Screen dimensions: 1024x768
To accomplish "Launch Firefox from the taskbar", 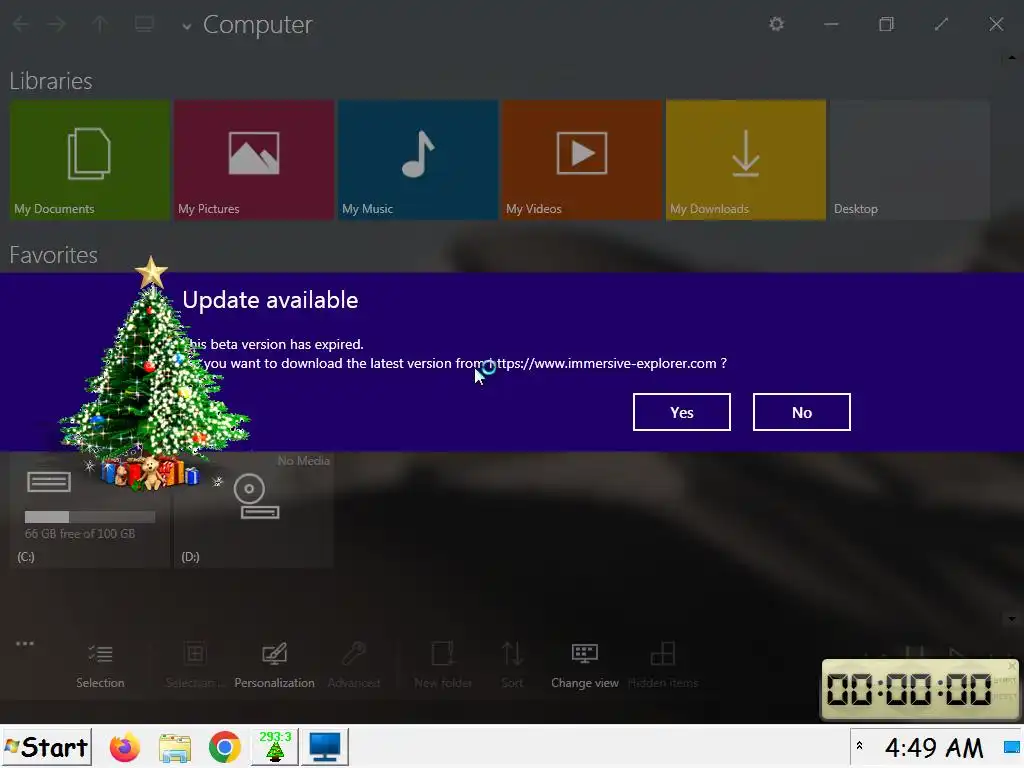I will coord(125,747).
